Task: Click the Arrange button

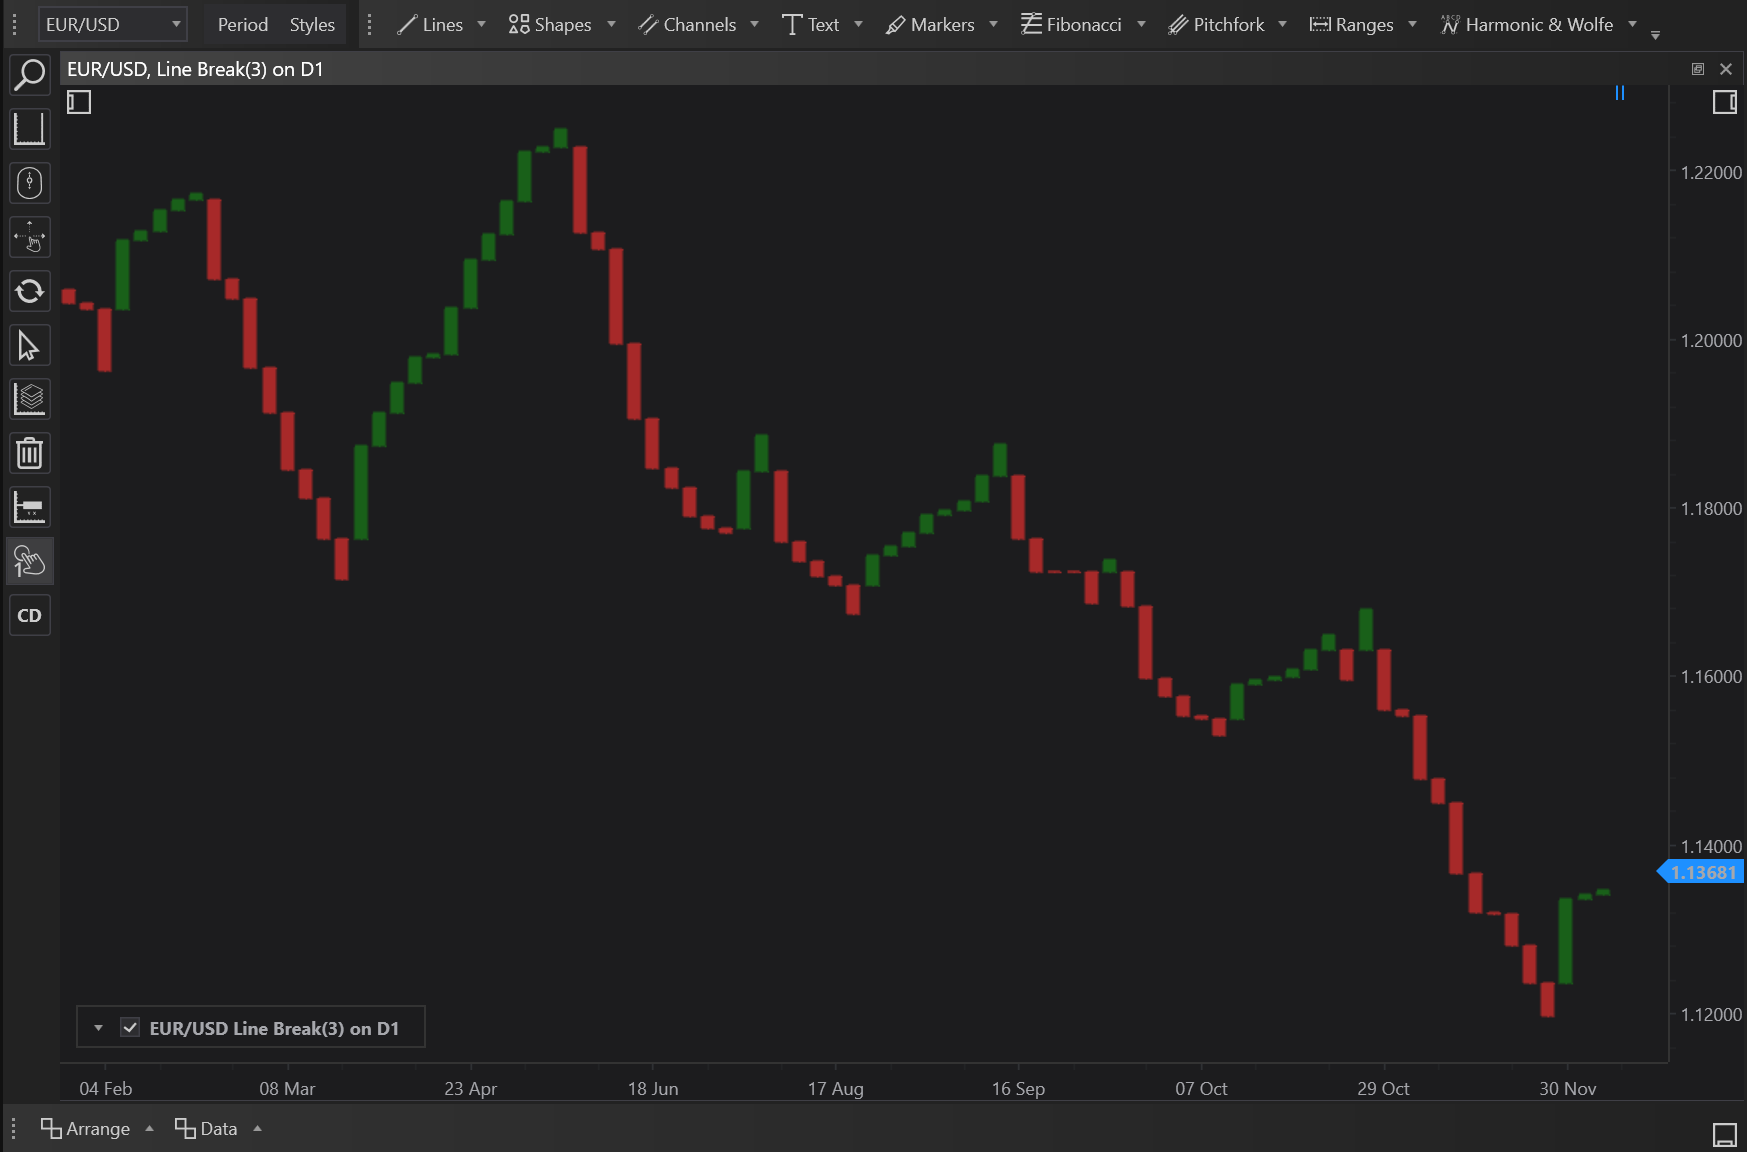Action: coord(86,1129)
